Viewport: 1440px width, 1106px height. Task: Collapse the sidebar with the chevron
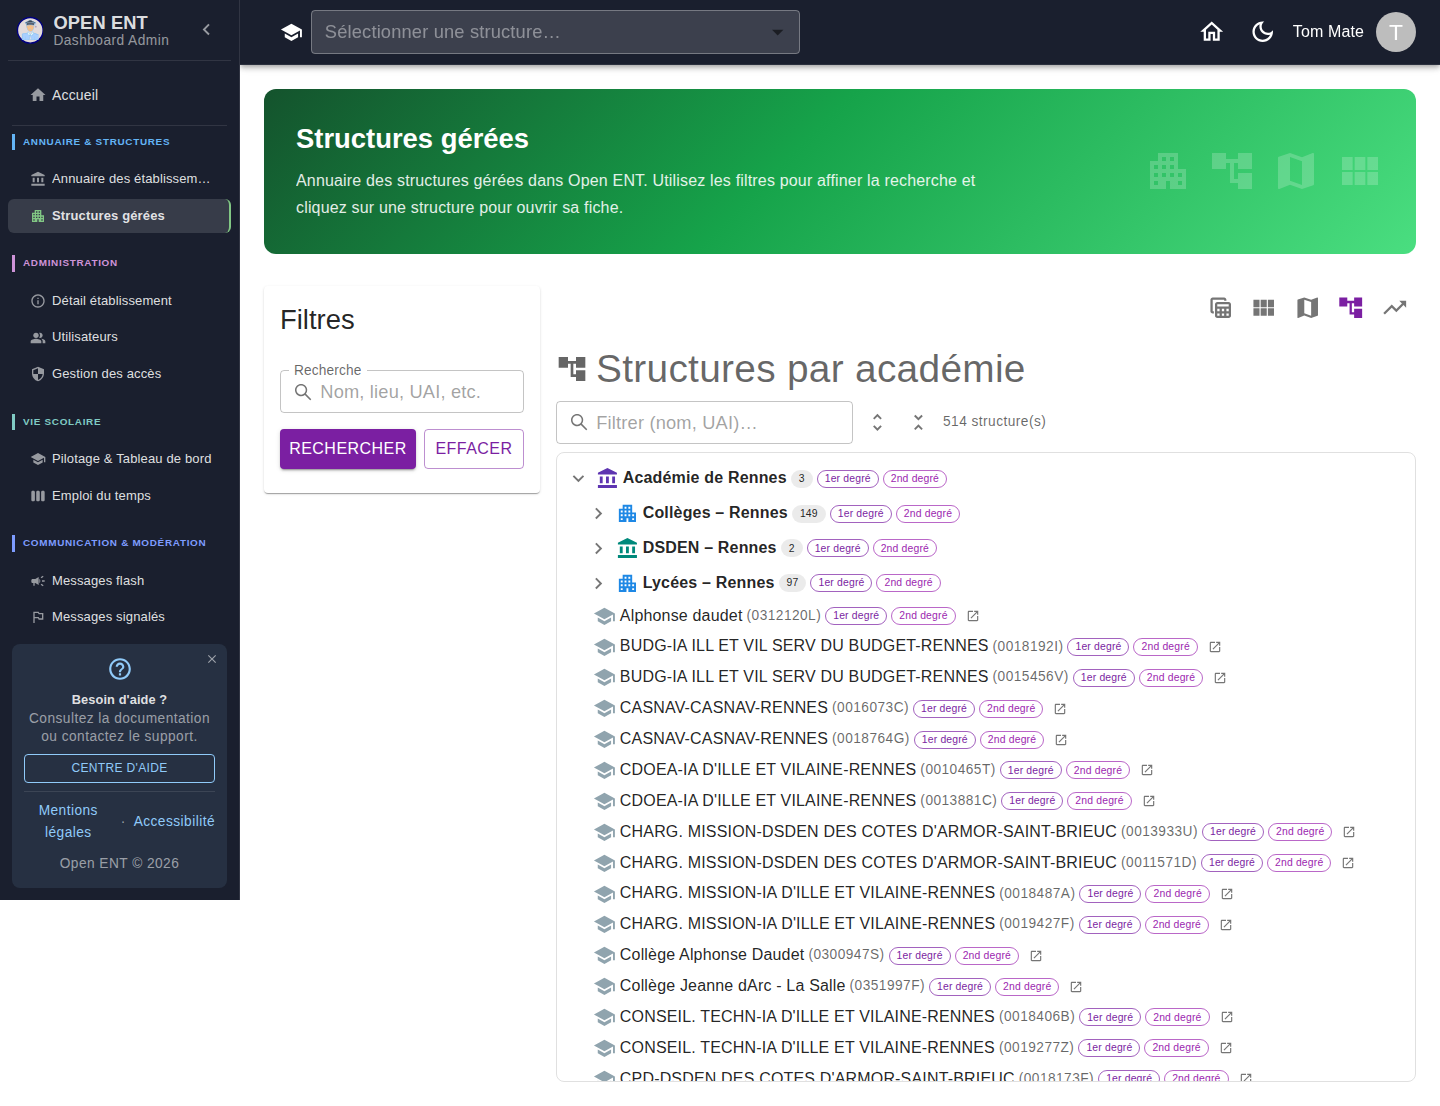207,30
